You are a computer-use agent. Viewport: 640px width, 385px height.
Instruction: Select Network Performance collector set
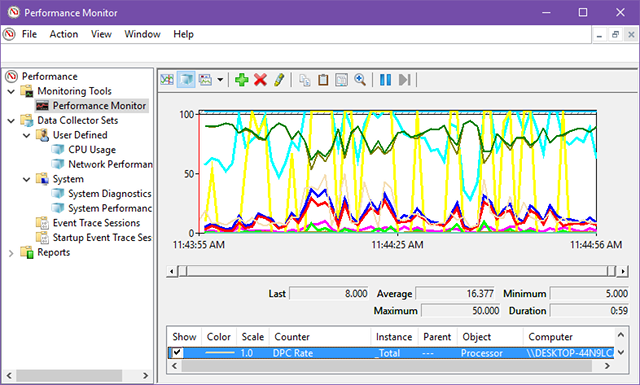[110, 165]
